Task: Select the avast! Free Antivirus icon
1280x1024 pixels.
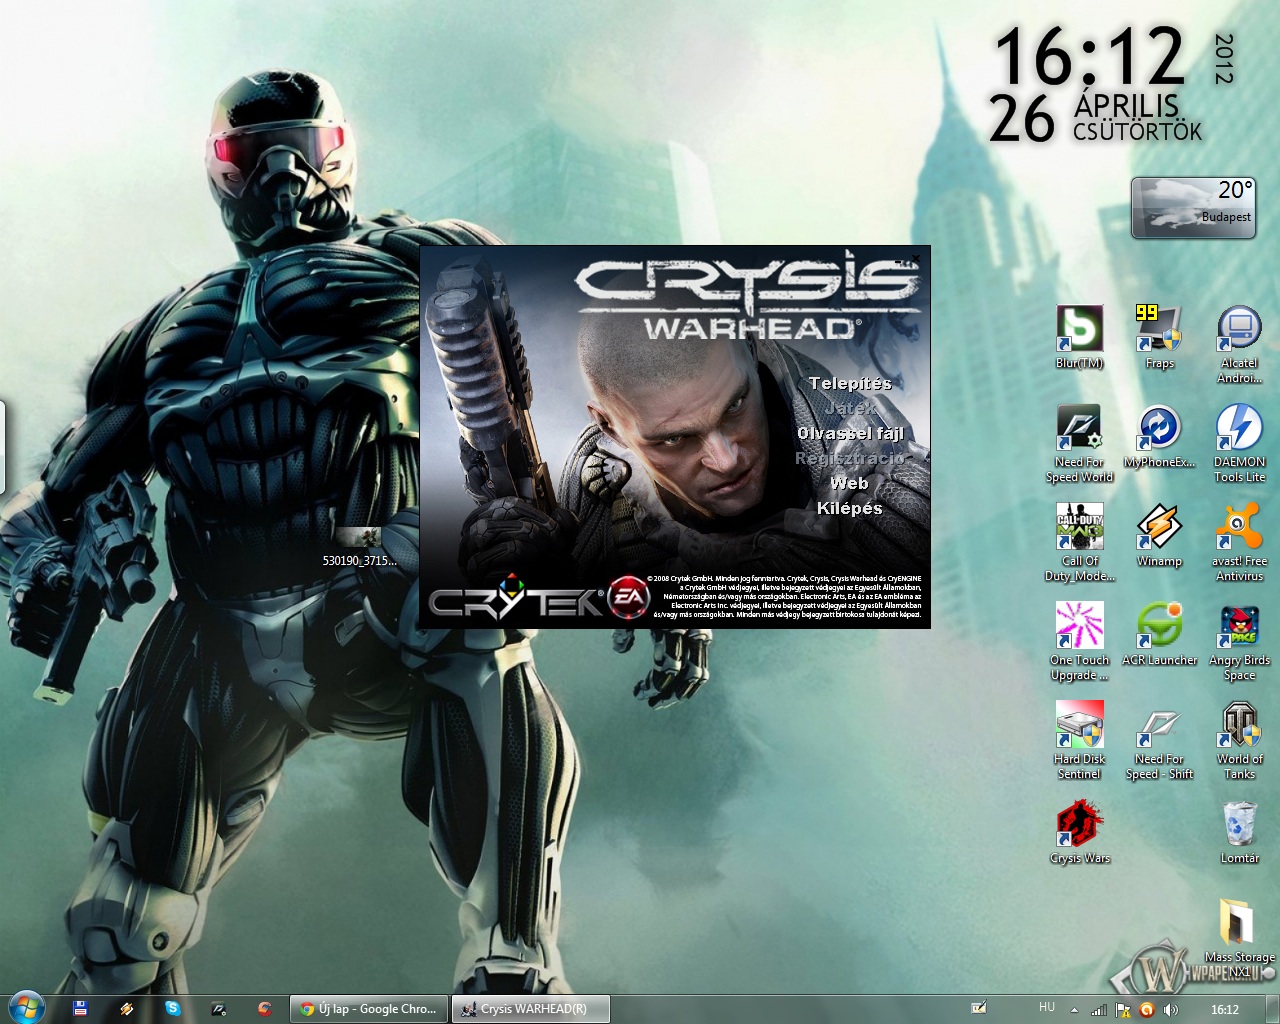Action: [1240, 542]
